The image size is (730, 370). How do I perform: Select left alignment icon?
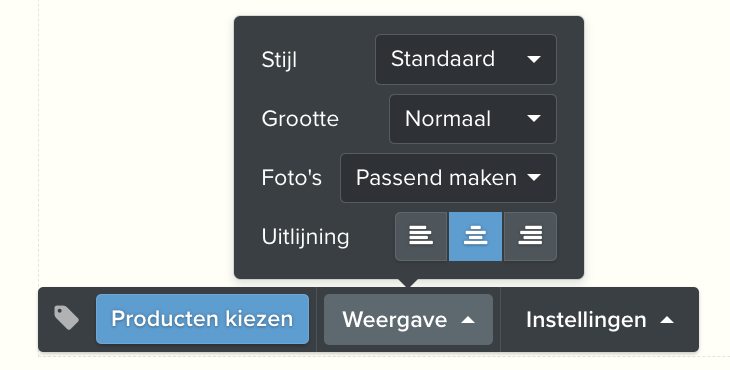click(421, 236)
